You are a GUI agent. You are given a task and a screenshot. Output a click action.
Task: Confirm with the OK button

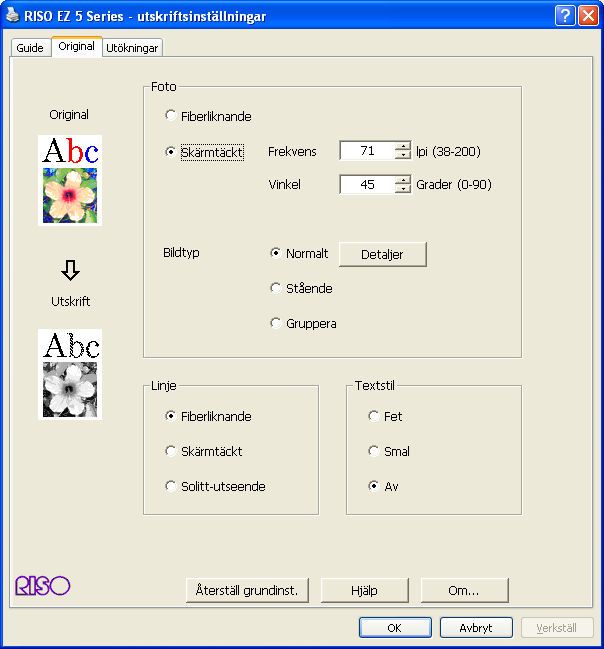[395, 628]
